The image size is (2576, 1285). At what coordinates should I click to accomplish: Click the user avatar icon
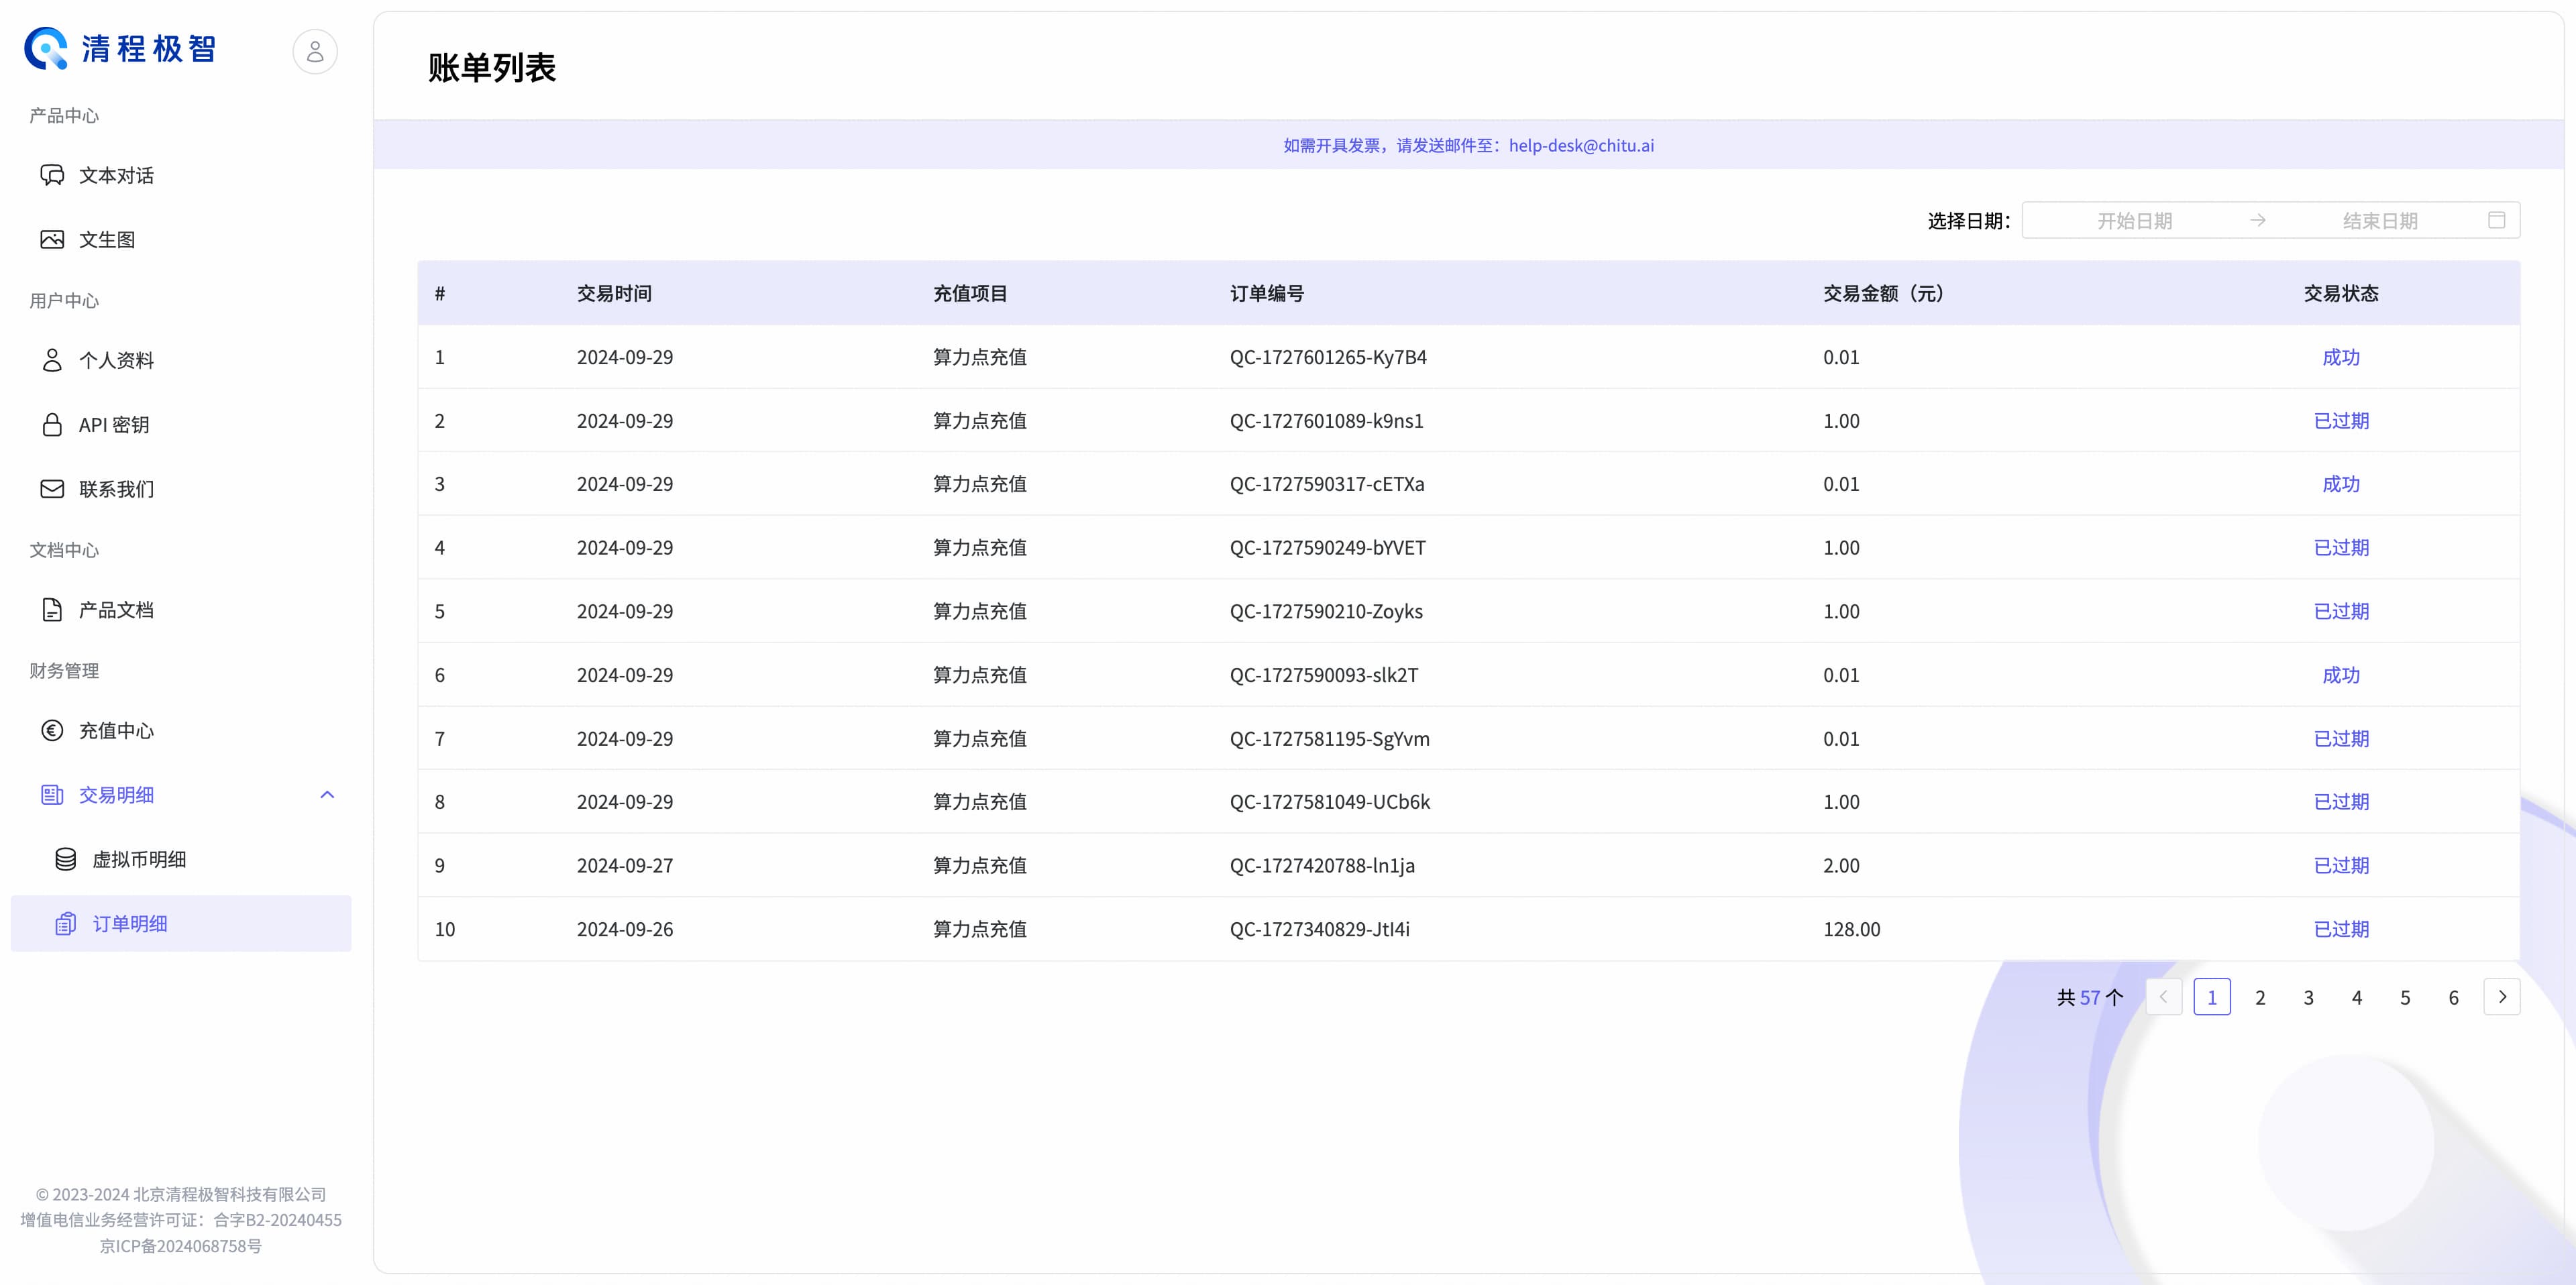[314, 51]
